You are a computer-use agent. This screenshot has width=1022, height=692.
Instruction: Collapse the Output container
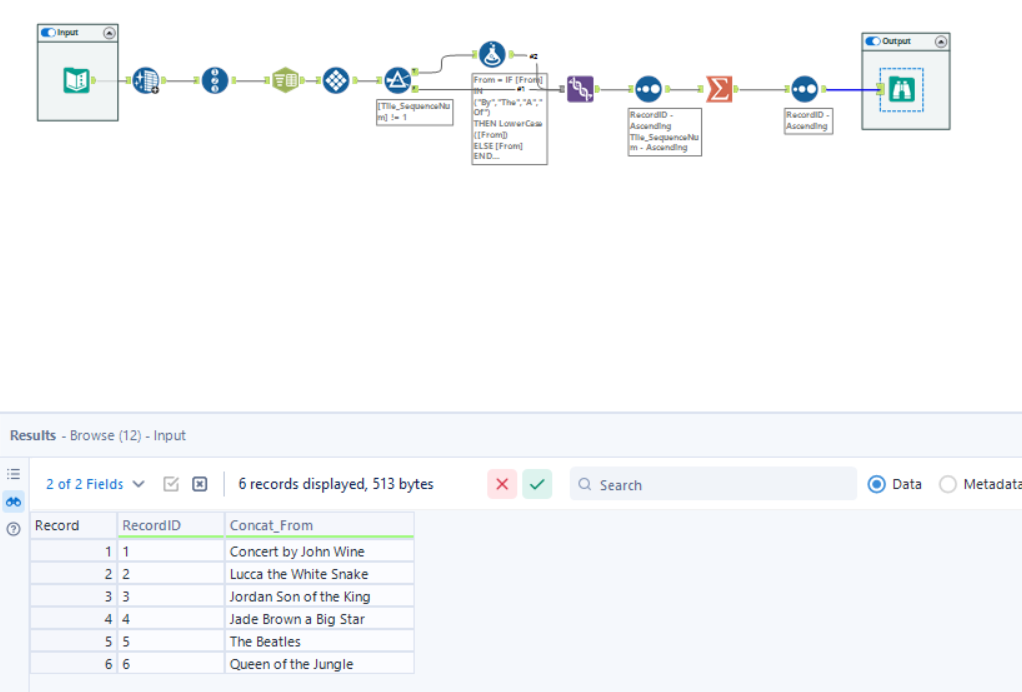coord(940,41)
